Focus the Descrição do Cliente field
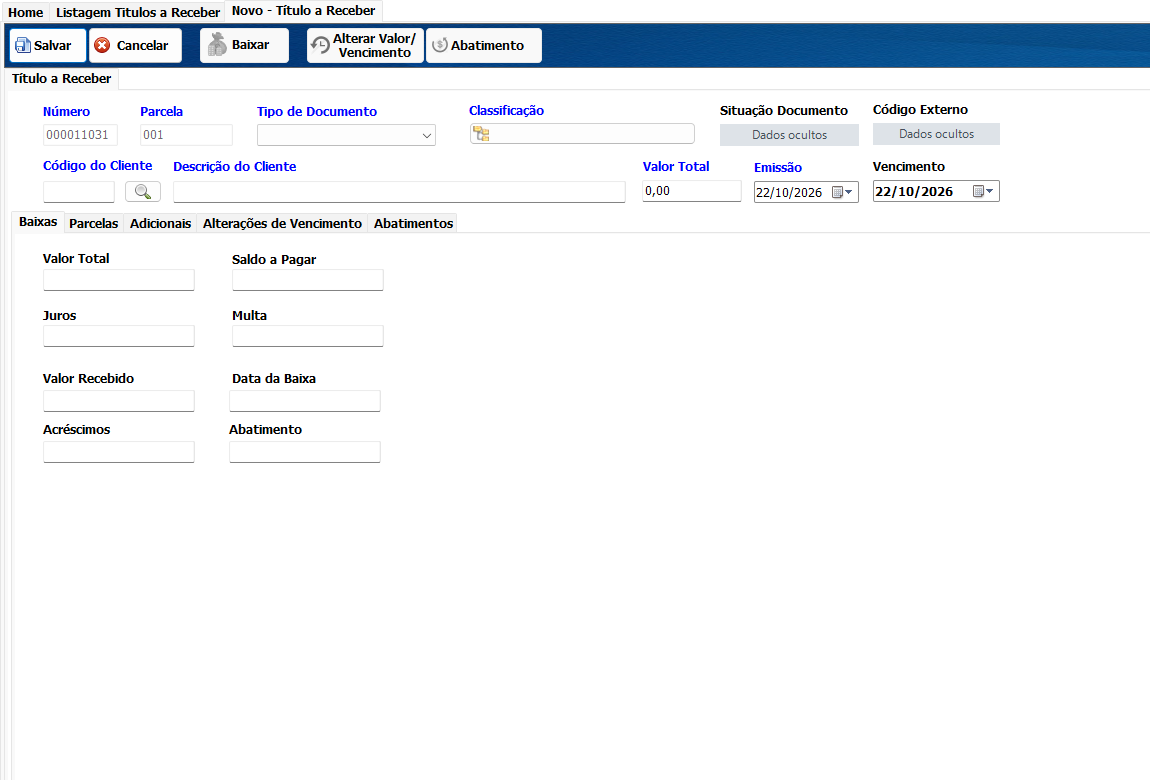The image size is (1150, 780). click(399, 191)
